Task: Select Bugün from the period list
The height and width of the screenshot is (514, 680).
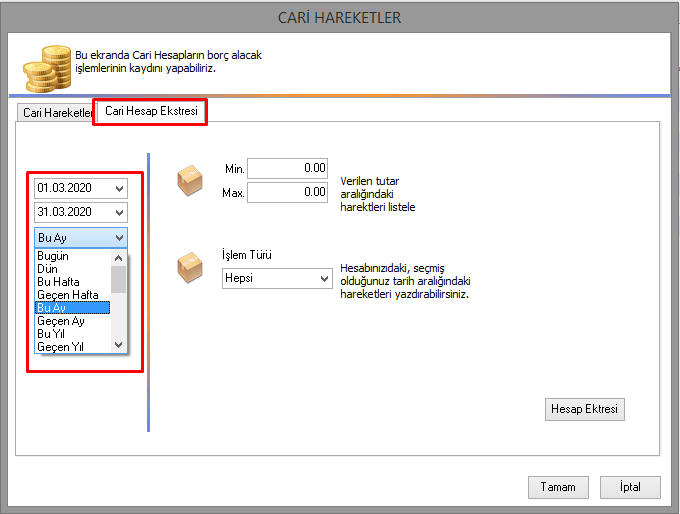Action: pos(53,257)
